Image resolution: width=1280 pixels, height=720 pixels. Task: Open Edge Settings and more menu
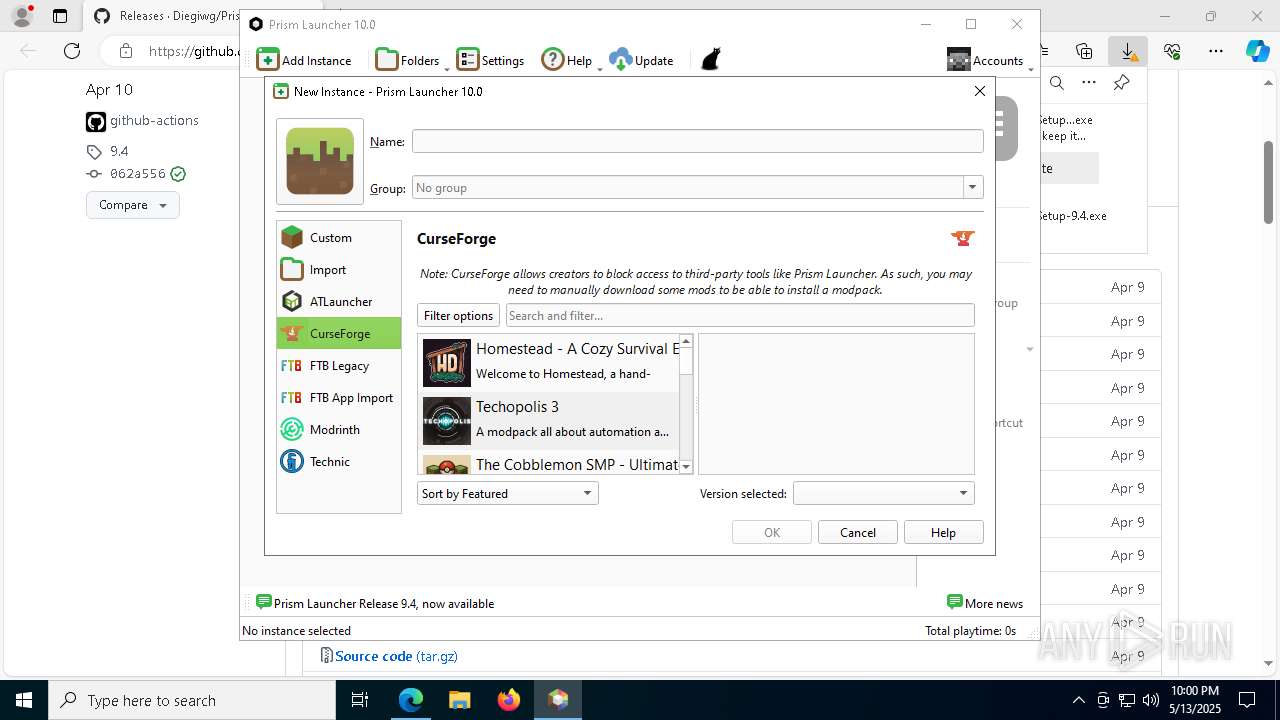pyautogui.click(x=1215, y=51)
